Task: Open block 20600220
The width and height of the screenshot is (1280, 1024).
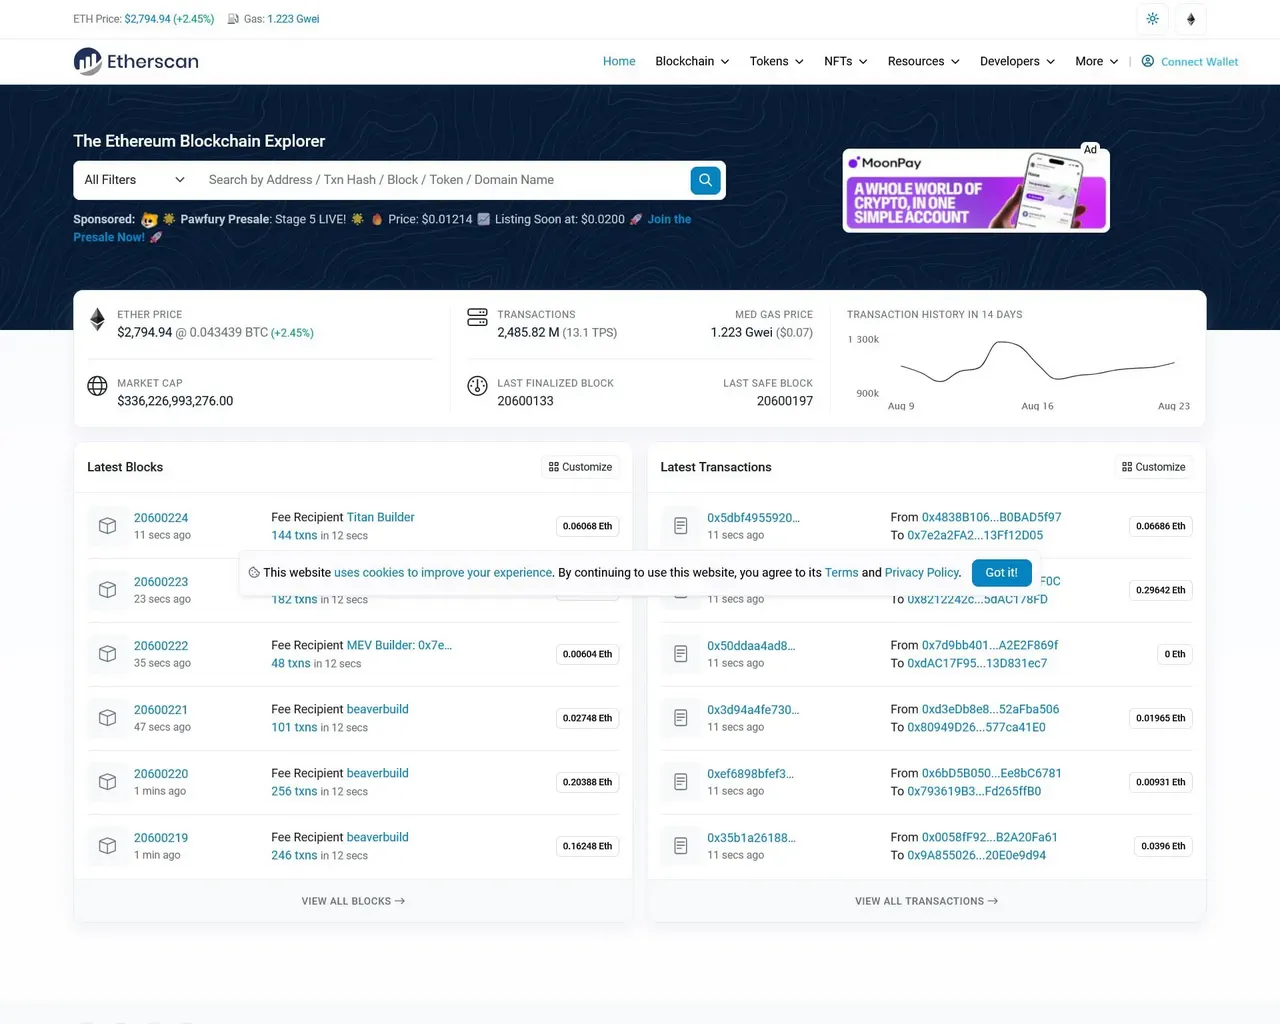Action: tap(161, 774)
